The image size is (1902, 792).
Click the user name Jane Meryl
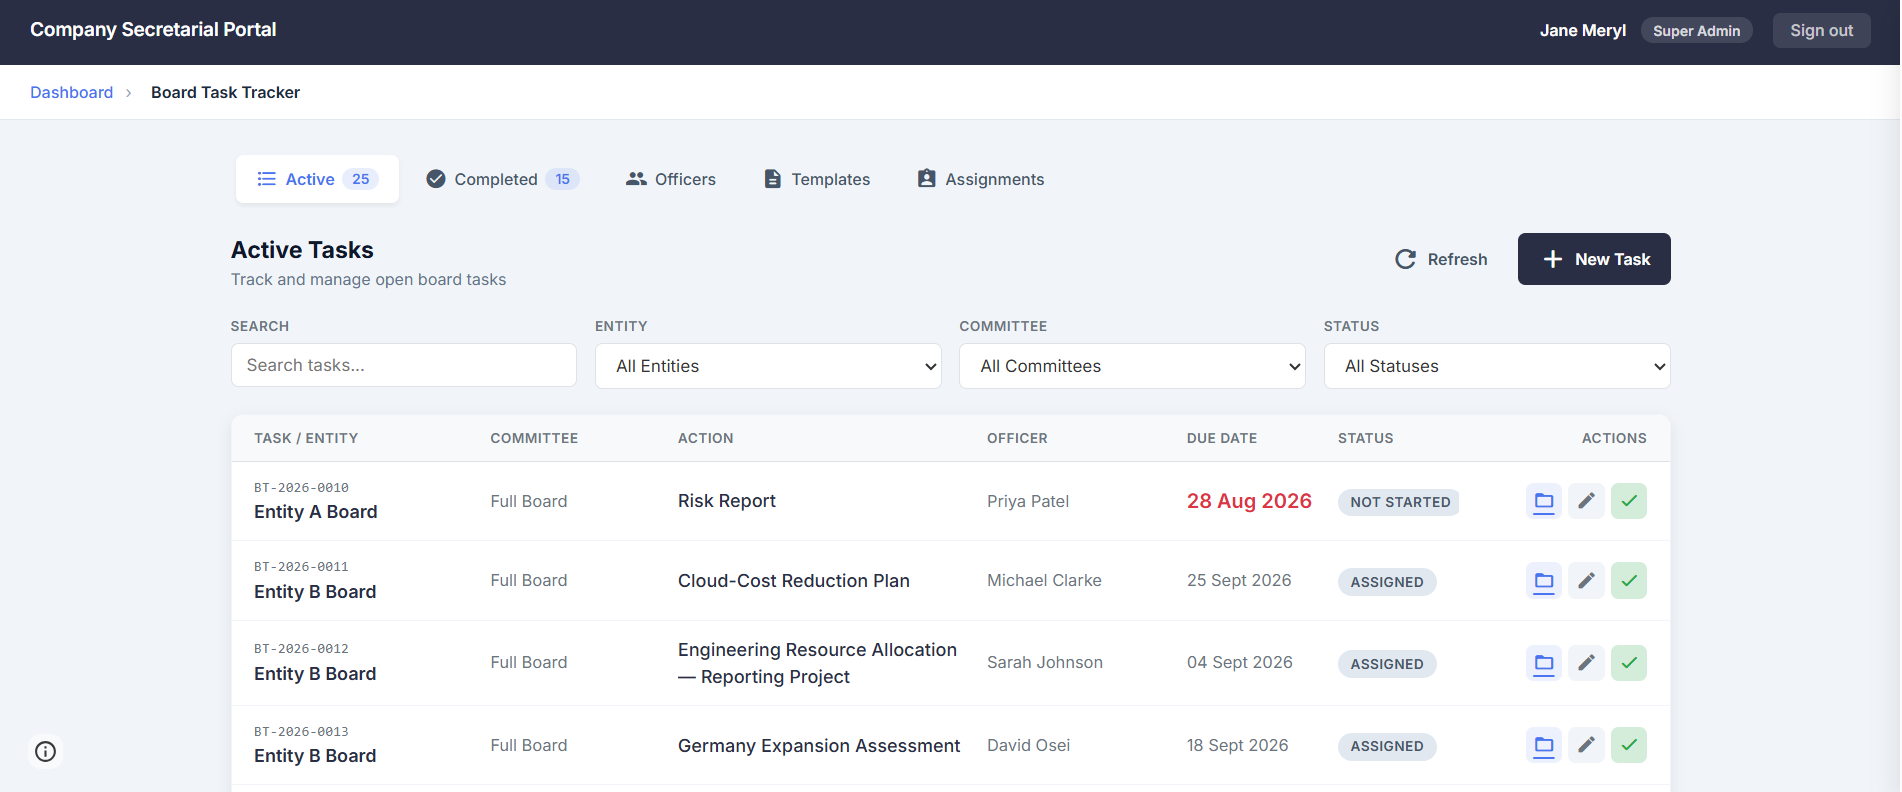1583,31
